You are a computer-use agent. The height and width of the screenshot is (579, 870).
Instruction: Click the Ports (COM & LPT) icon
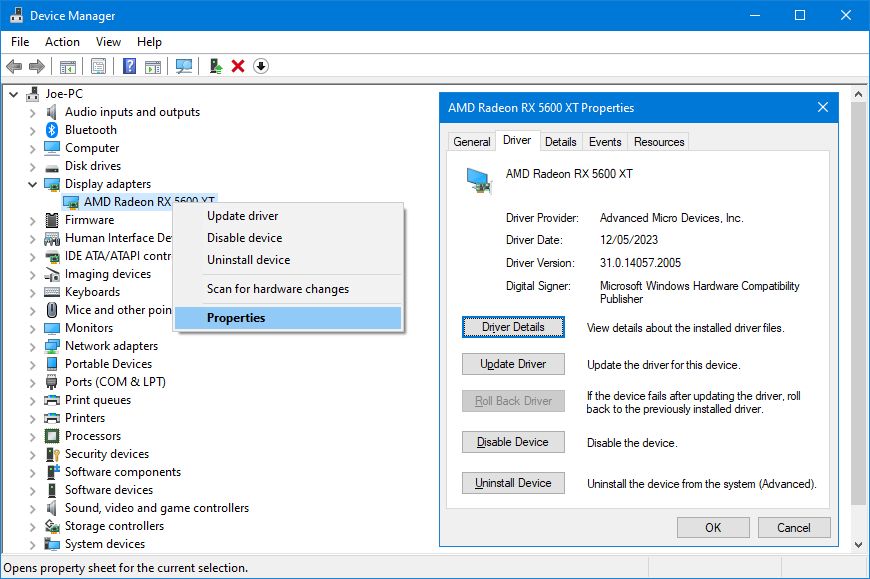[x=52, y=382]
